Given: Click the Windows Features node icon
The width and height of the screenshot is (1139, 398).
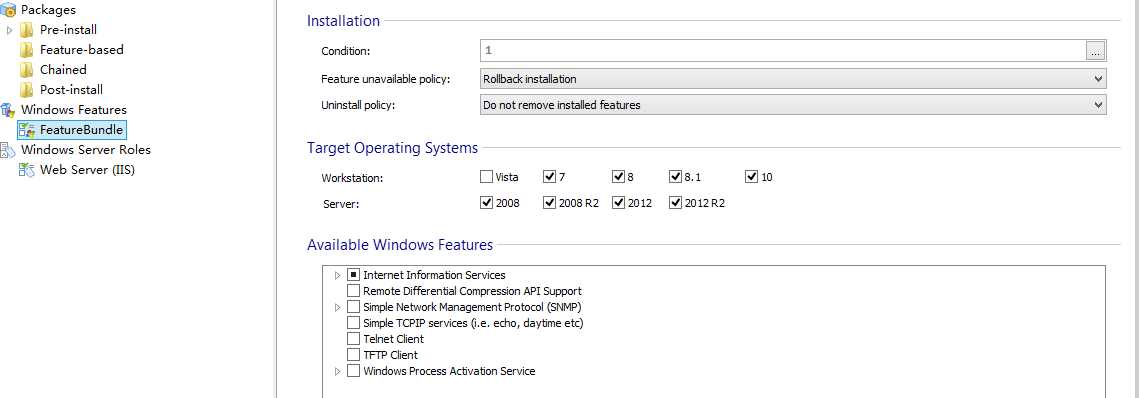Looking at the screenshot, I should pyautogui.click(x=8, y=110).
